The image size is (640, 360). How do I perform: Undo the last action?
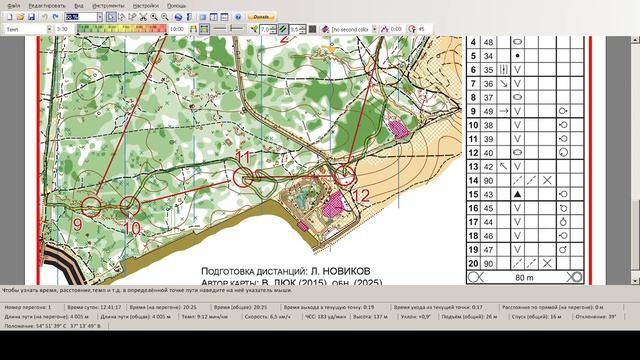pos(44,17)
